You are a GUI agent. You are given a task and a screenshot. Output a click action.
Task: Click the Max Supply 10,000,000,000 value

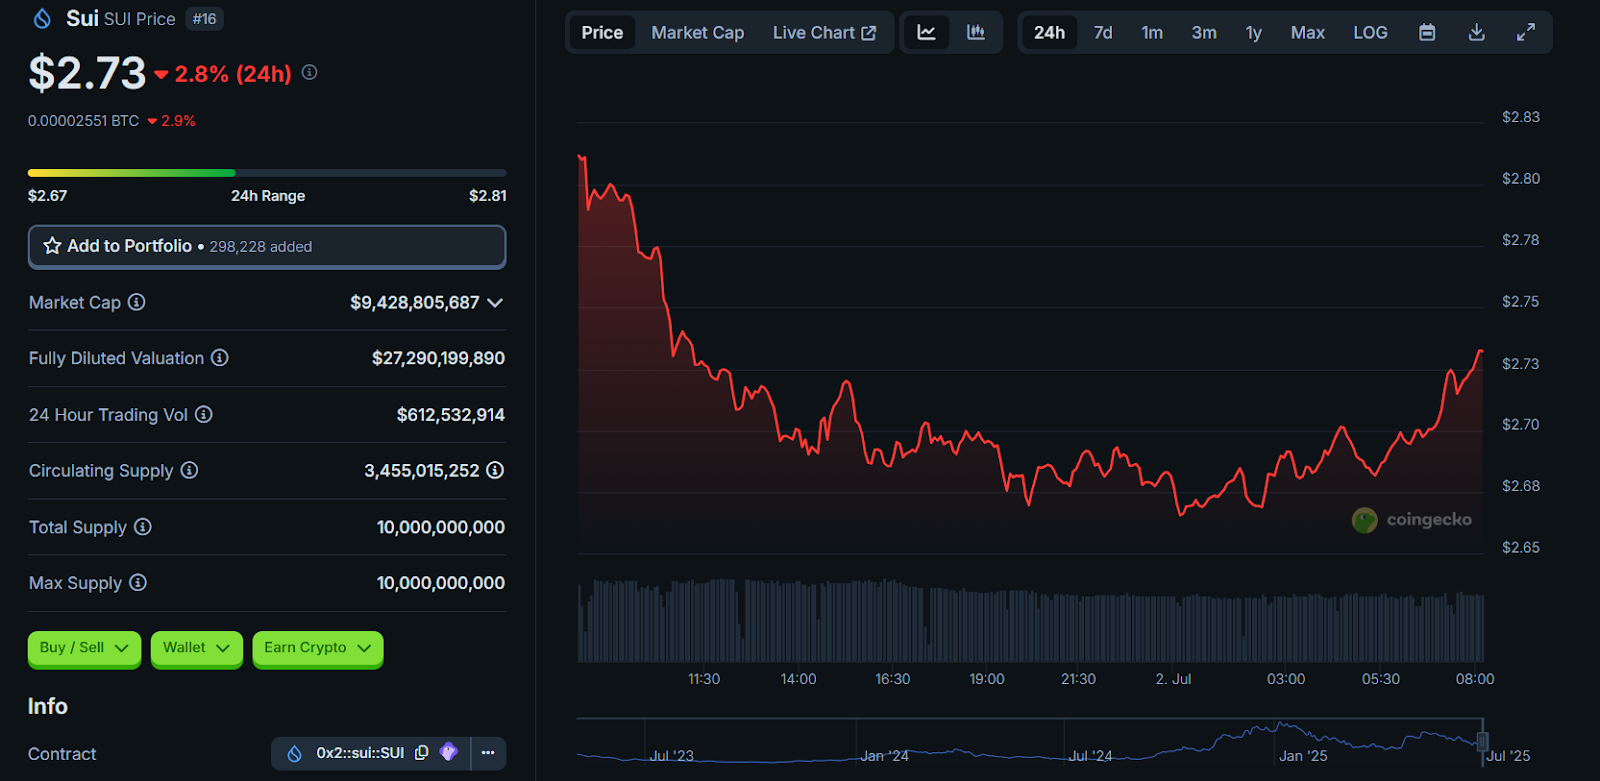click(441, 583)
